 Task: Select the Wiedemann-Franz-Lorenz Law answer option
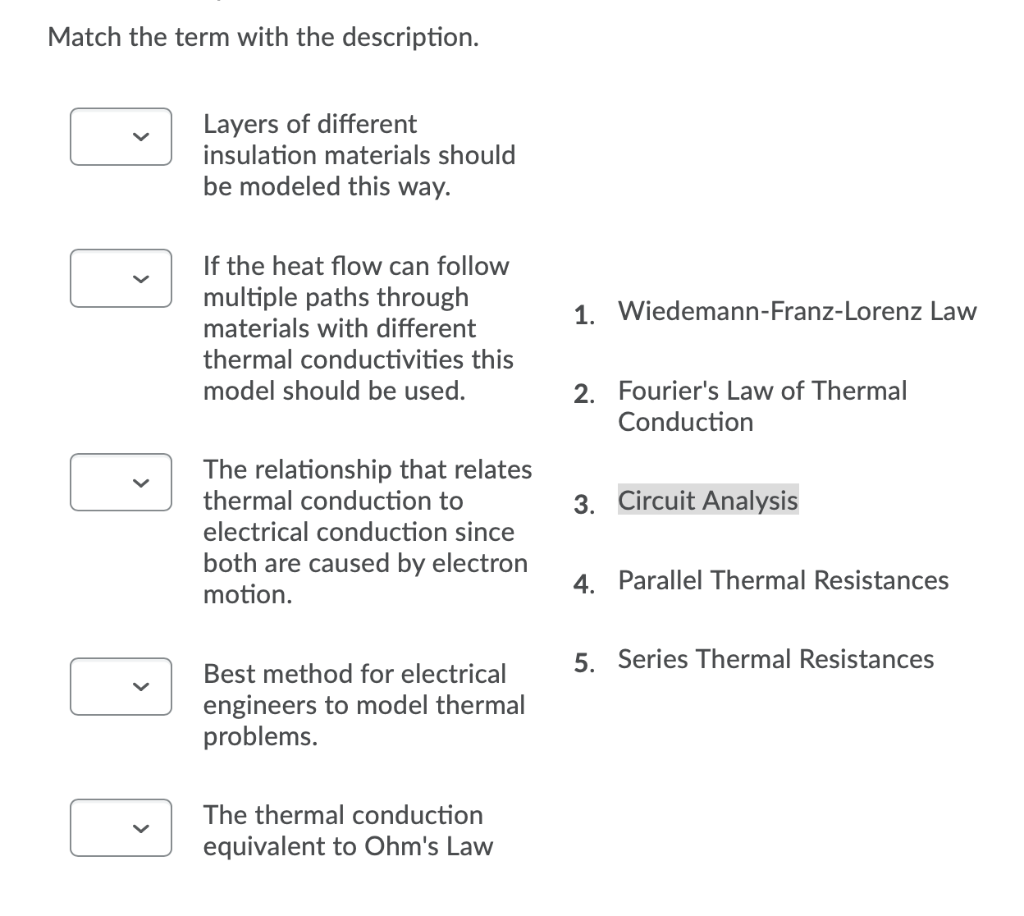[797, 311]
